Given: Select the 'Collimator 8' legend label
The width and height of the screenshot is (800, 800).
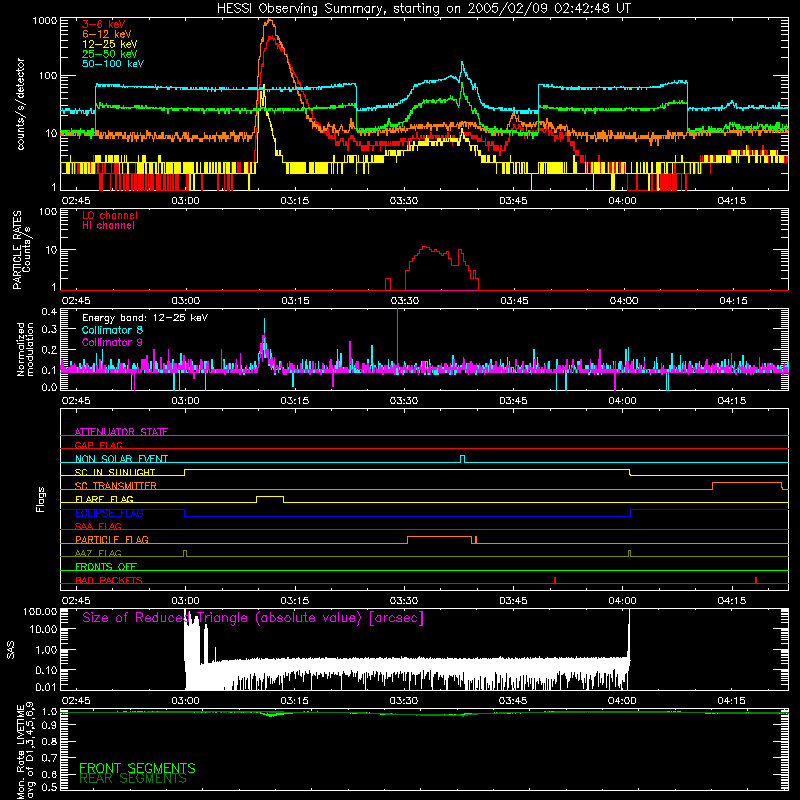Looking at the screenshot, I should coord(112,330).
